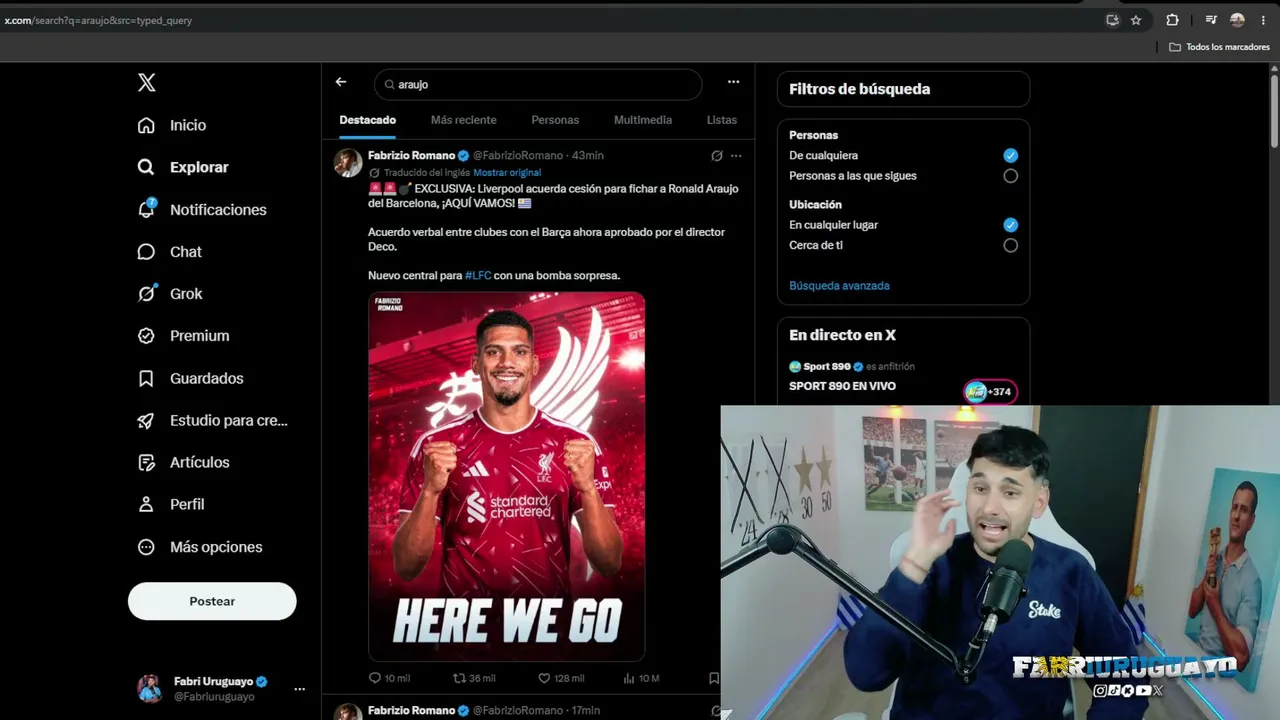1280x720 pixels.
Task: Open search options three-dot menu
Action: [733, 82]
